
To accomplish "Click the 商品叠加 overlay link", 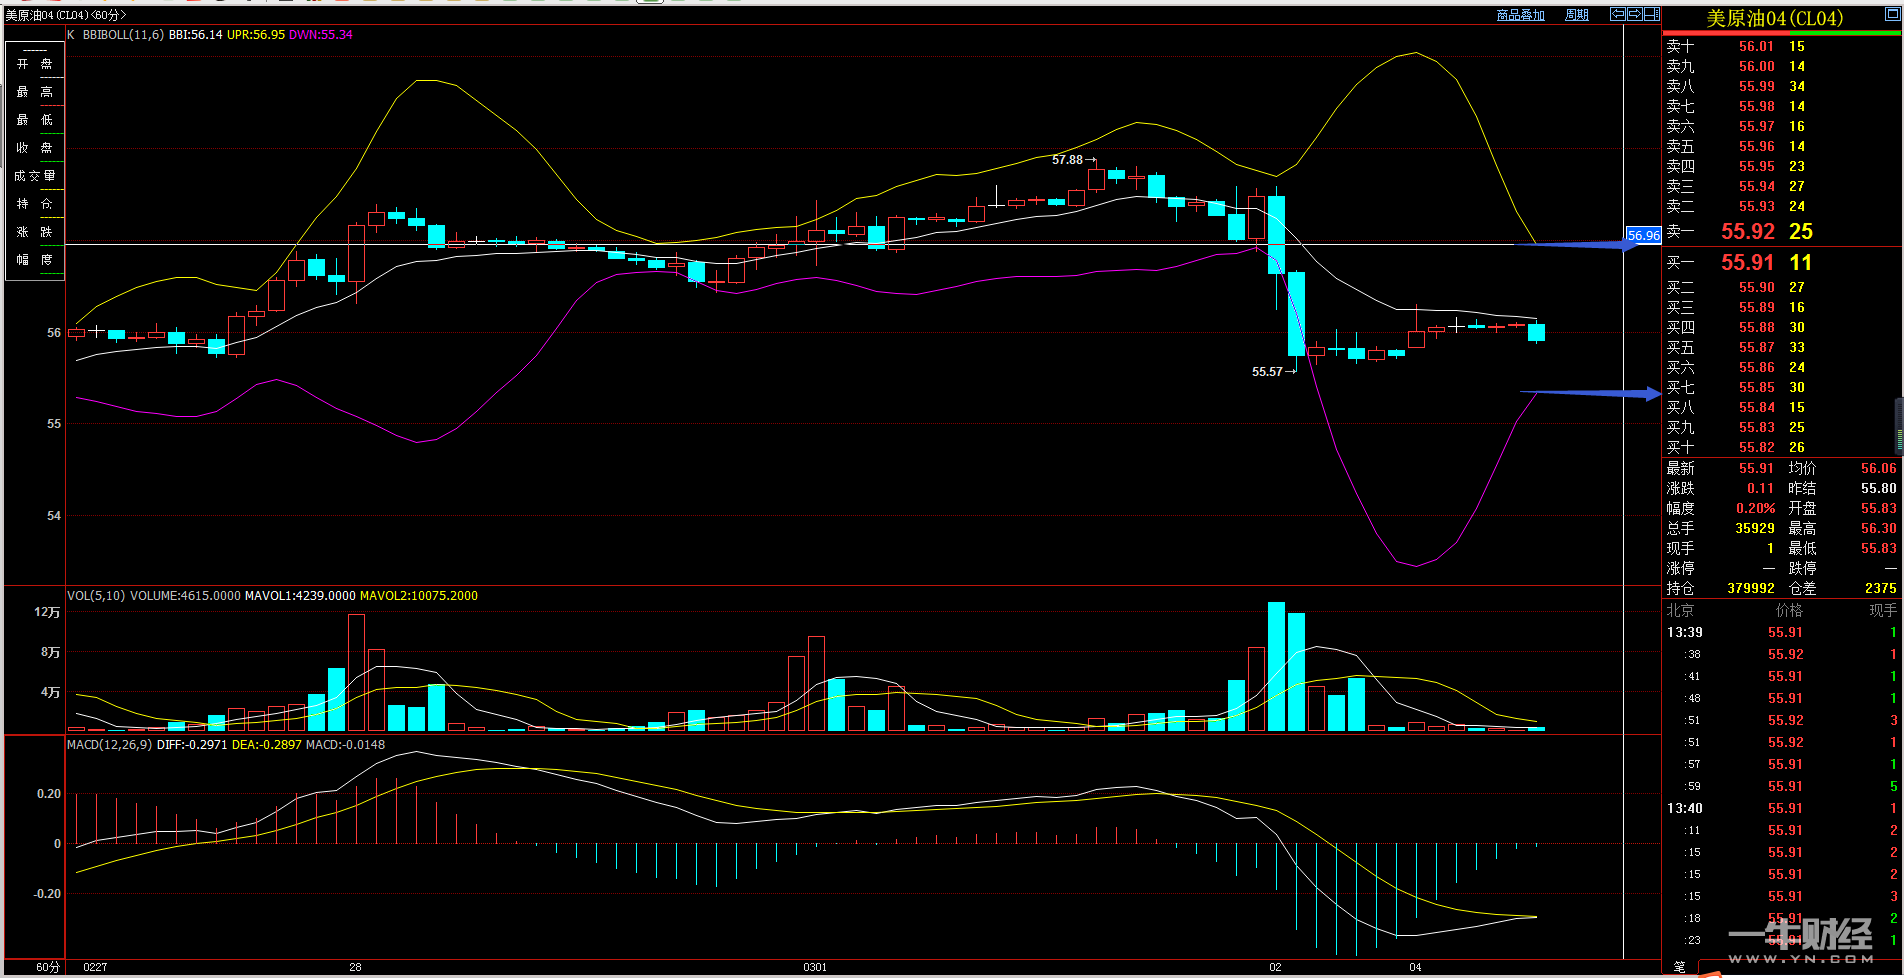I will pyautogui.click(x=1520, y=15).
